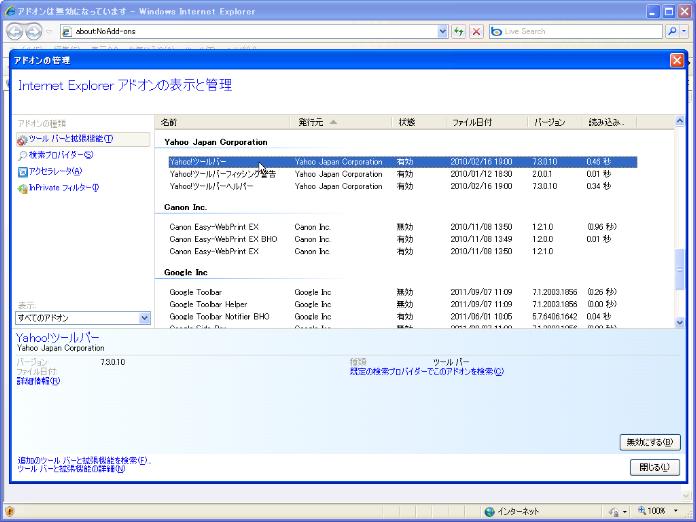Click the 閉じる button
696x522 pixels.
[655, 467]
